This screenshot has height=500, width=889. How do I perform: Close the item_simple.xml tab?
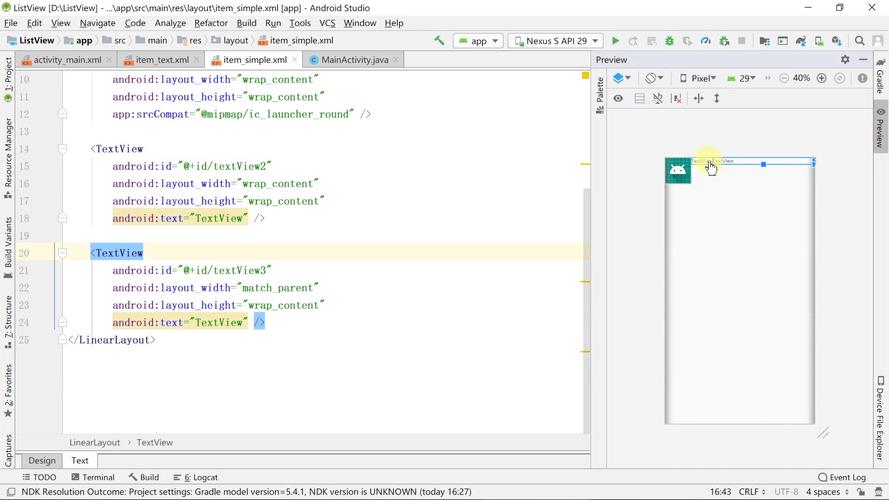click(x=294, y=60)
